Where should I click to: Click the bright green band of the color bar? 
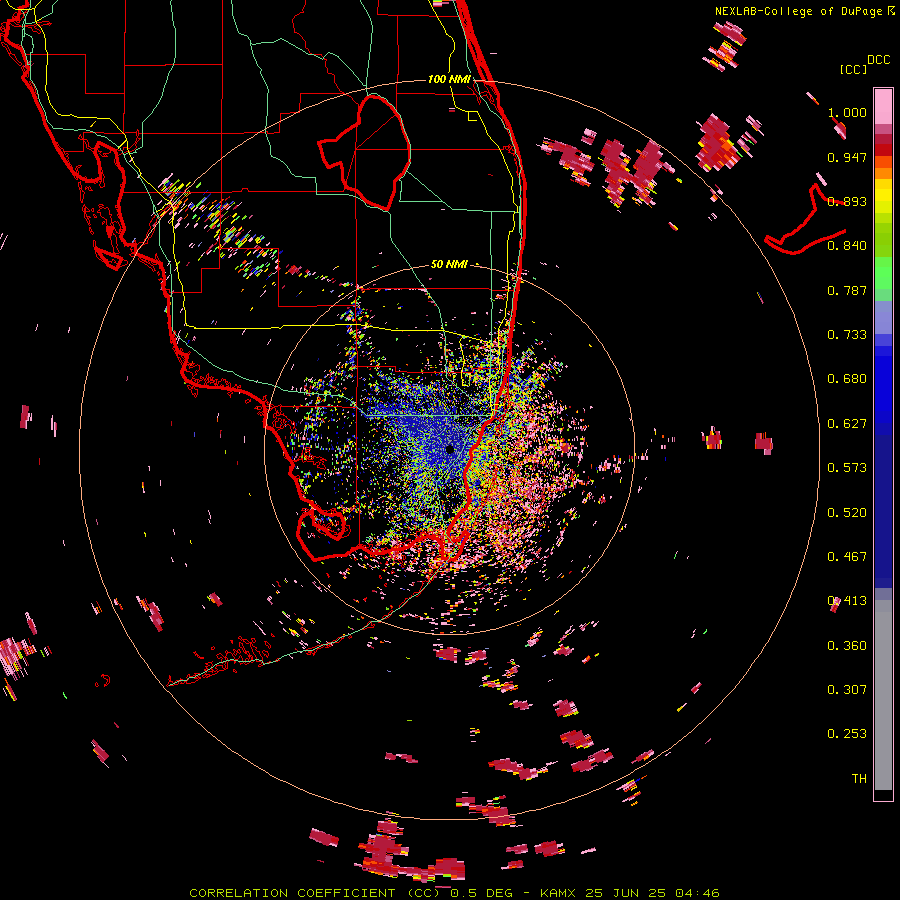click(x=883, y=273)
